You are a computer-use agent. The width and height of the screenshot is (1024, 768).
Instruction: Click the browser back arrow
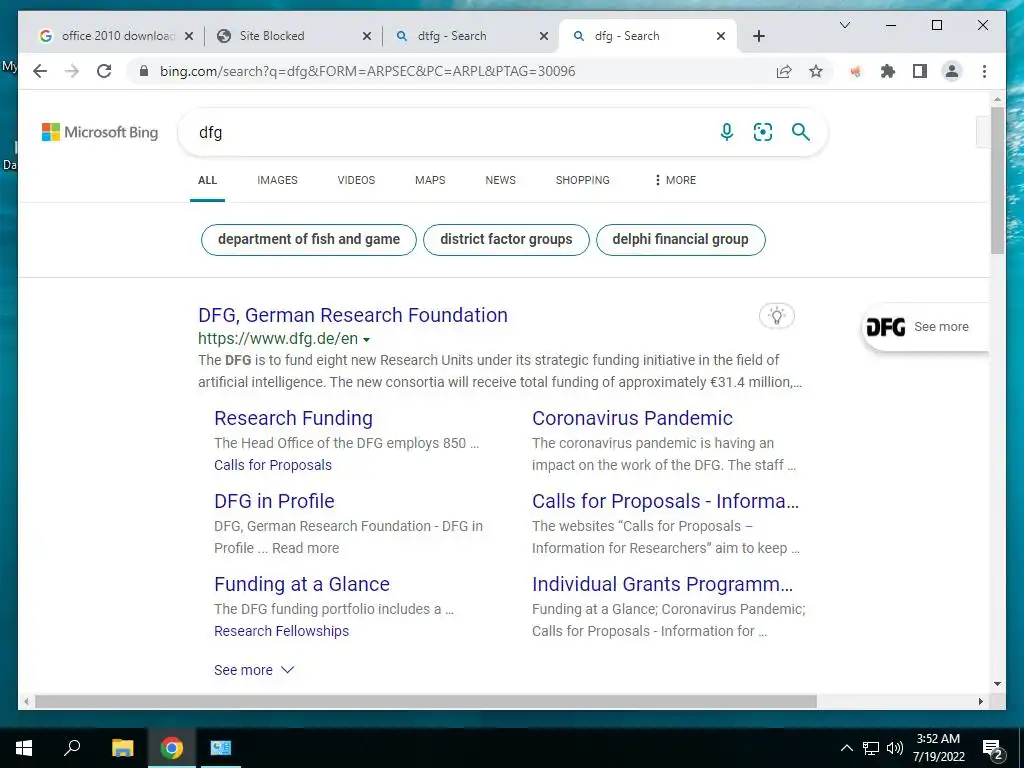tap(40, 71)
